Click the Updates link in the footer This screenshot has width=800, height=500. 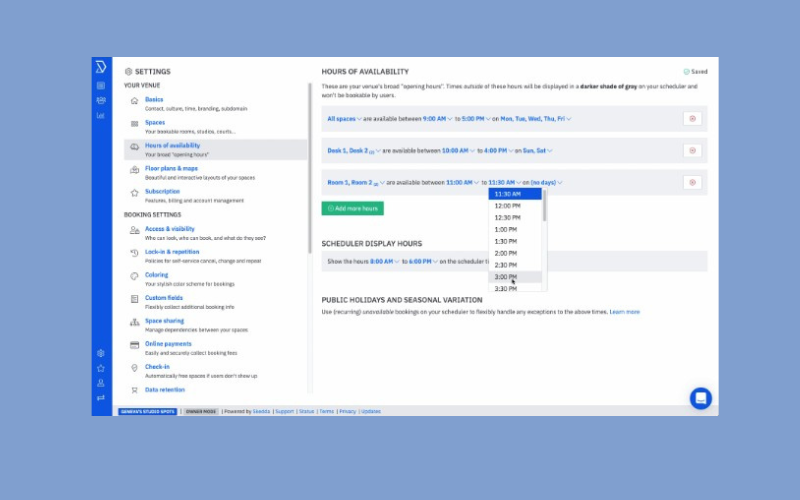coord(370,411)
